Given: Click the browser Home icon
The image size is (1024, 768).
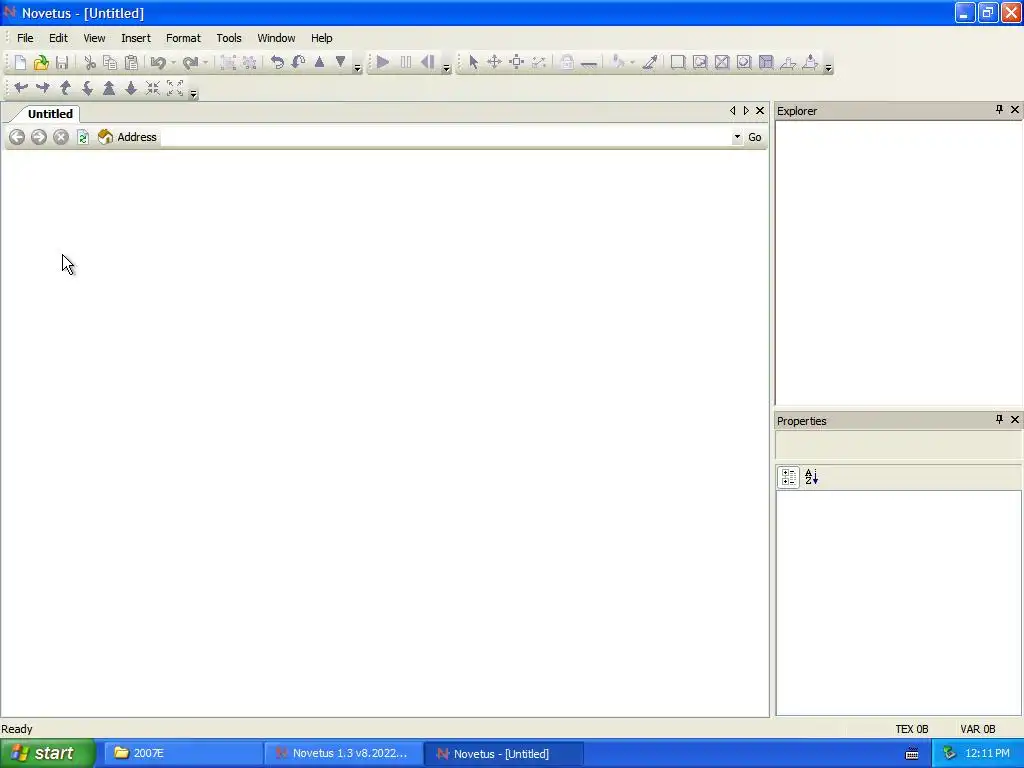Looking at the screenshot, I should pyautogui.click(x=105, y=137).
